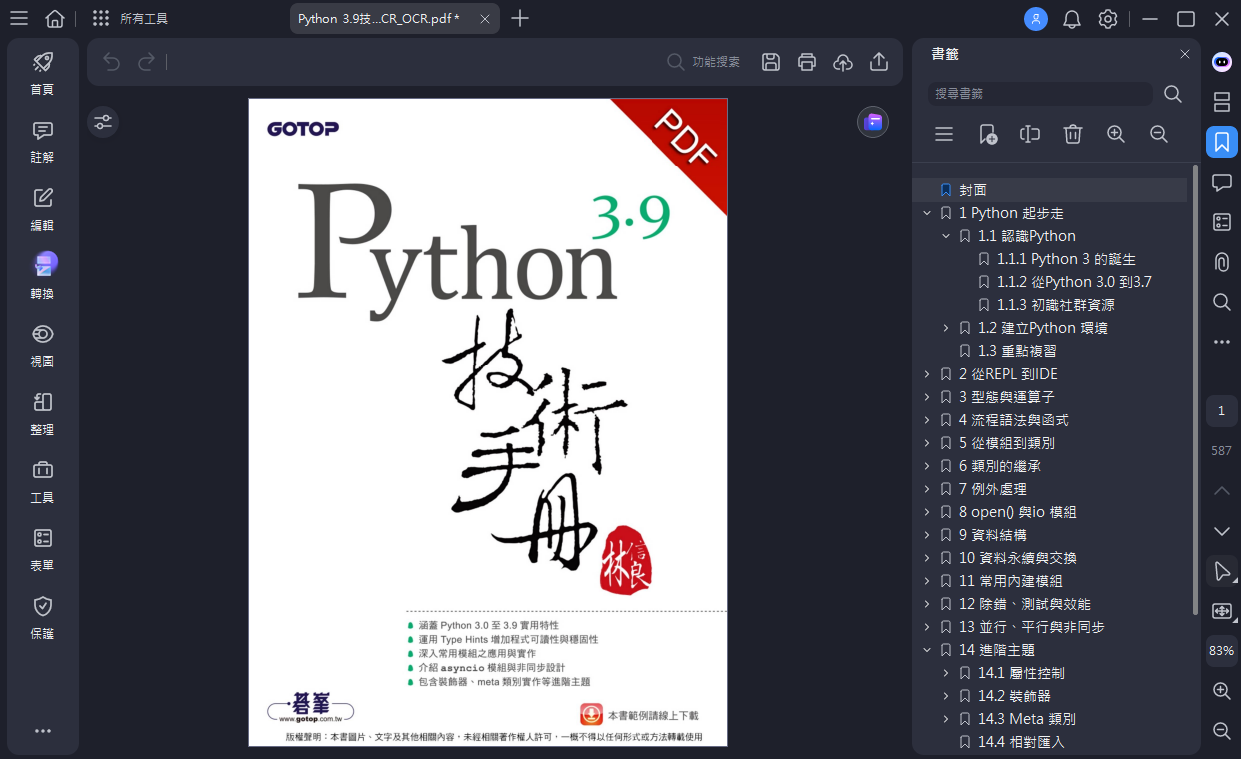The width and height of the screenshot is (1241, 759).
Task: Open the 所有工具 all tools menu
Action: tap(130, 19)
